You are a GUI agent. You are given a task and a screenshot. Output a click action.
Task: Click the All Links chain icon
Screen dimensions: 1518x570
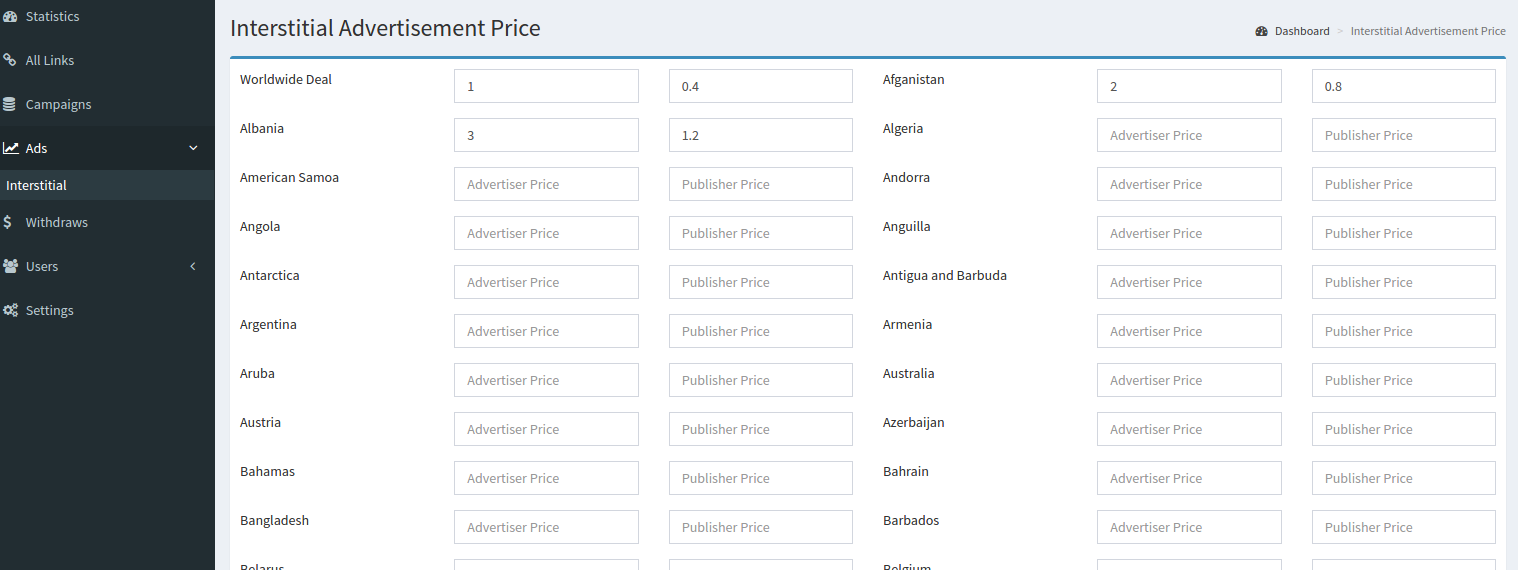(10, 61)
